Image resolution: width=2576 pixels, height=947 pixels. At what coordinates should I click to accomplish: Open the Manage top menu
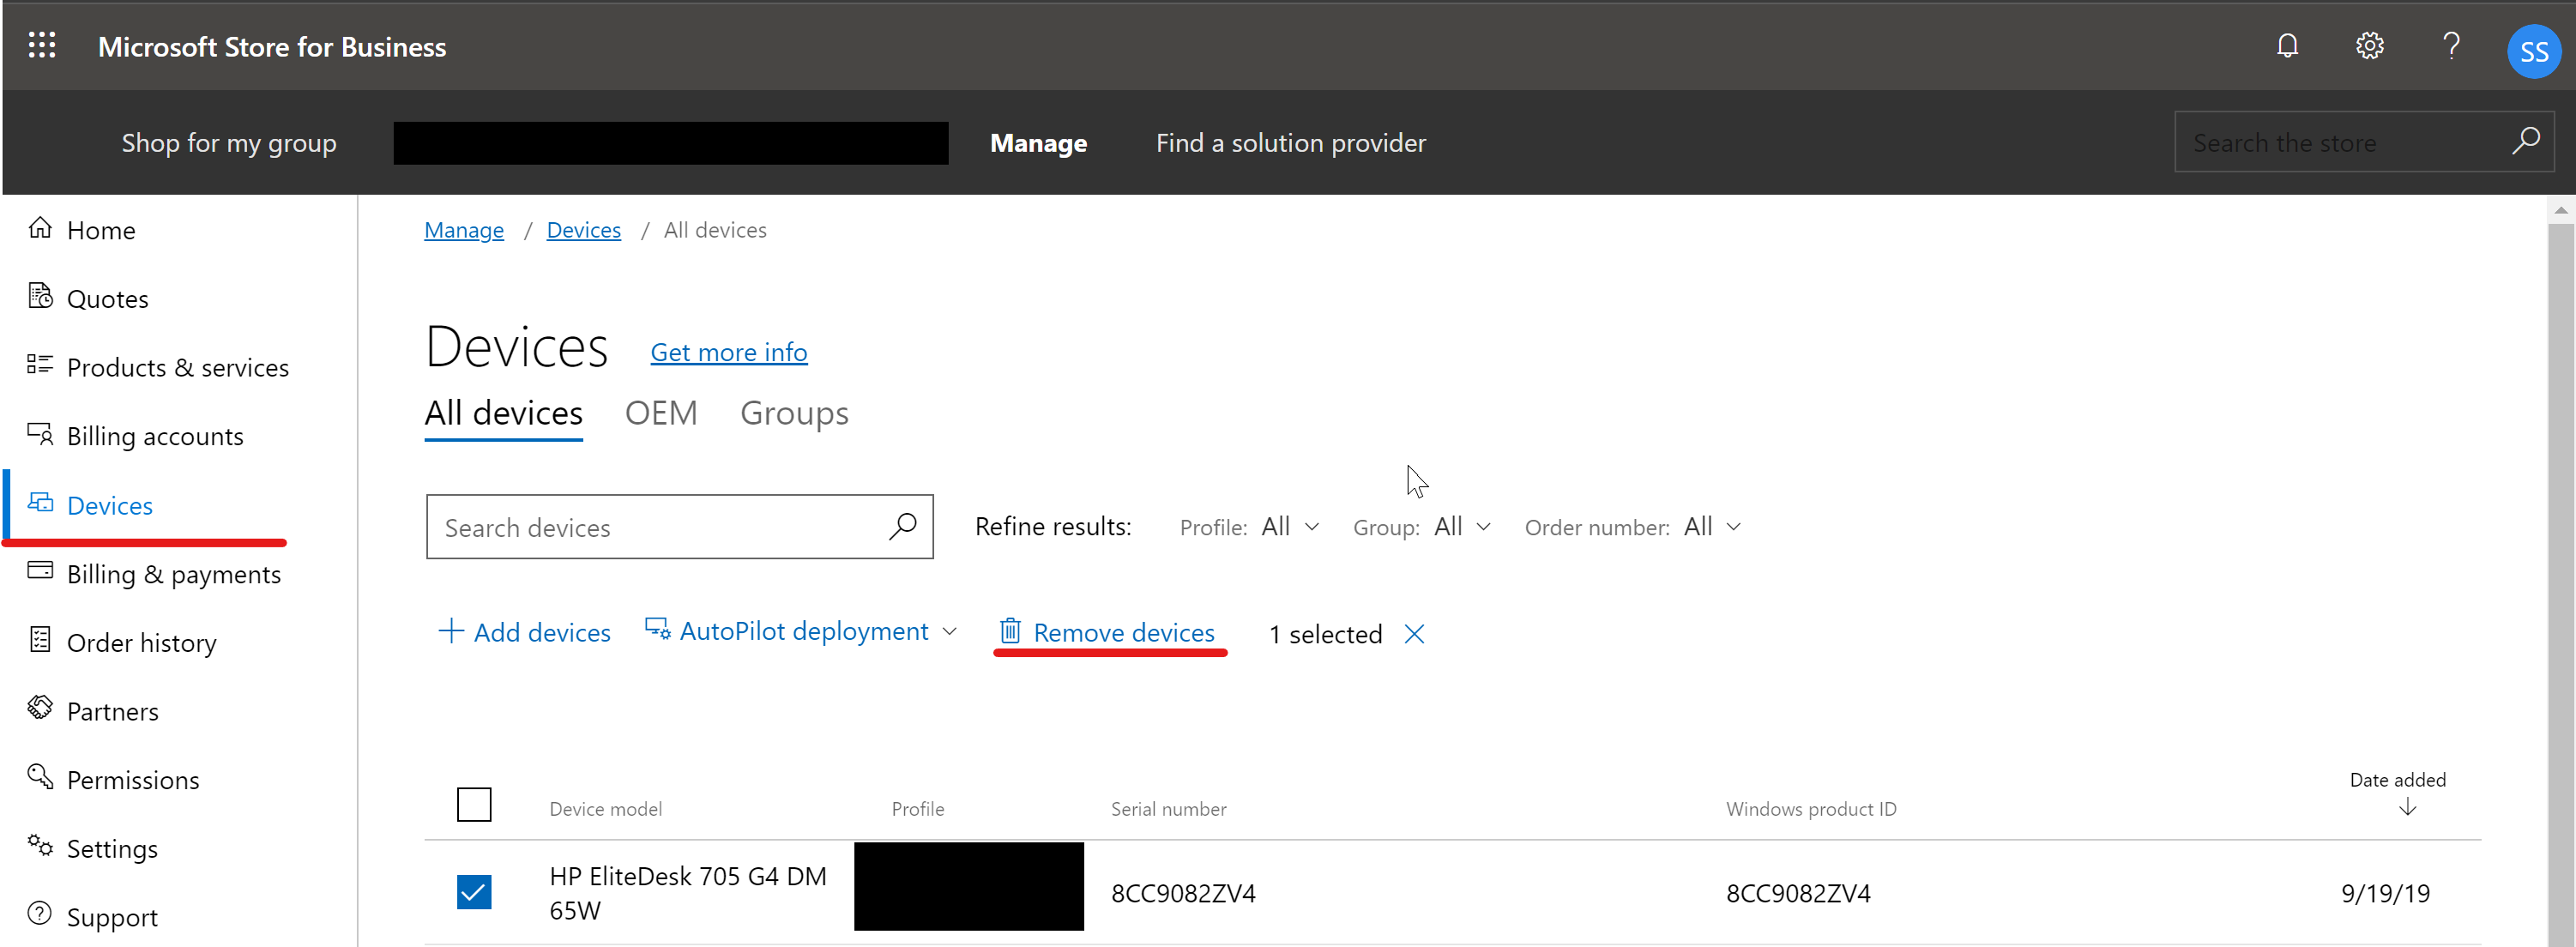point(1038,143)
